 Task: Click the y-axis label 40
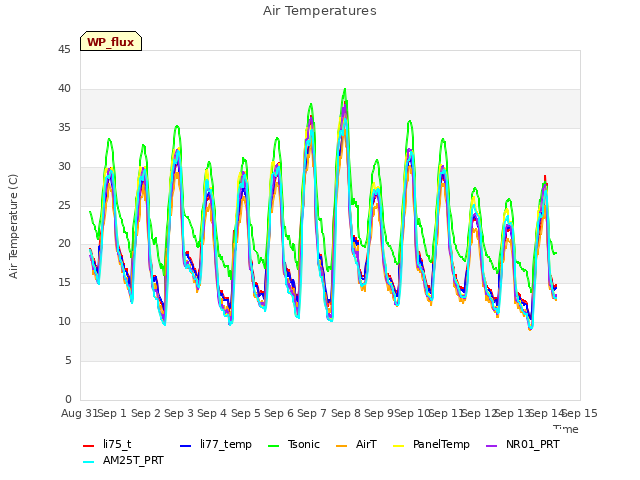pyautogui.click(x=64, y=89)
